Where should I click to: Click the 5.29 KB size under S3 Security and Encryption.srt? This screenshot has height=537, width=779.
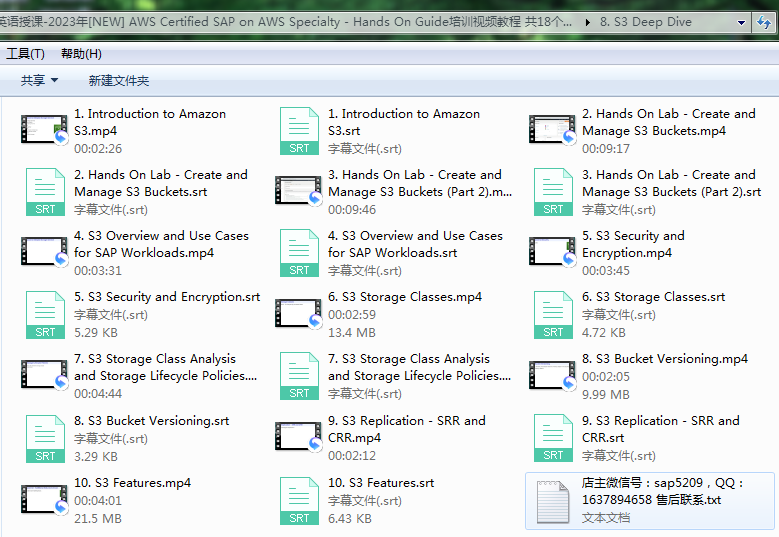(x=96, y=333)
